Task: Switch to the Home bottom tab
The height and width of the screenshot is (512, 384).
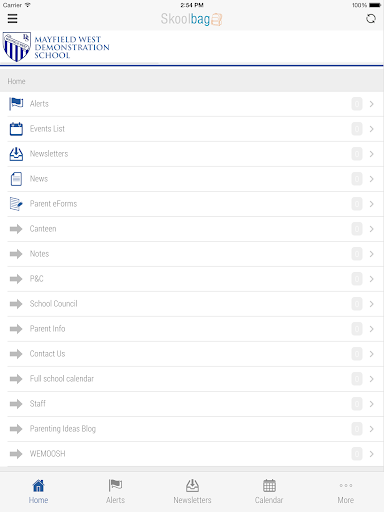Action: point(38,492)
